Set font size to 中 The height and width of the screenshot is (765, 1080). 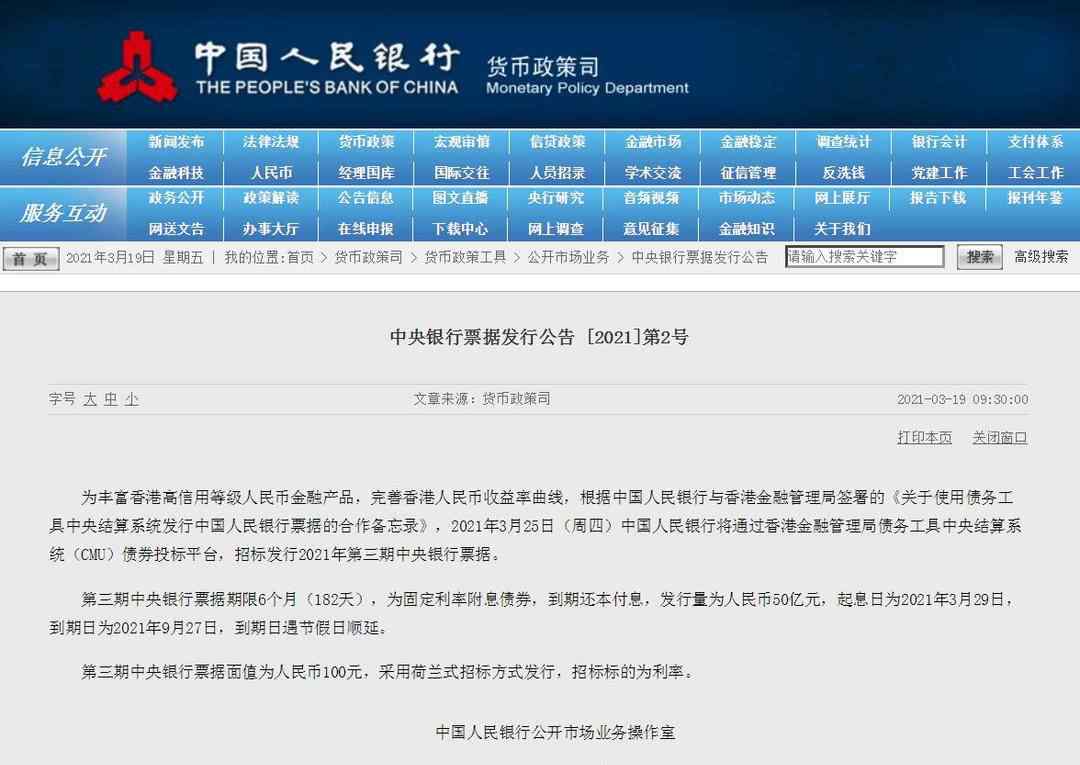(x=111, y=399)
